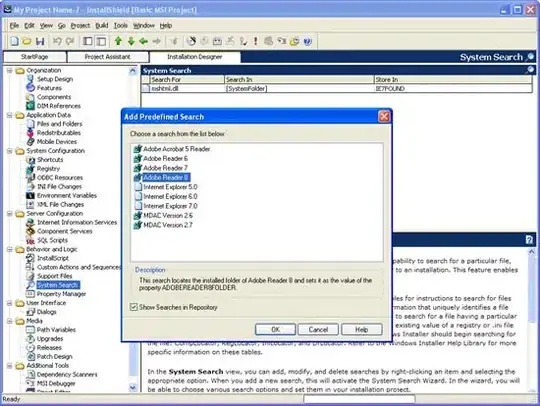
Task: Collapse the Server Configuration folder node
Action: (10, 214)
